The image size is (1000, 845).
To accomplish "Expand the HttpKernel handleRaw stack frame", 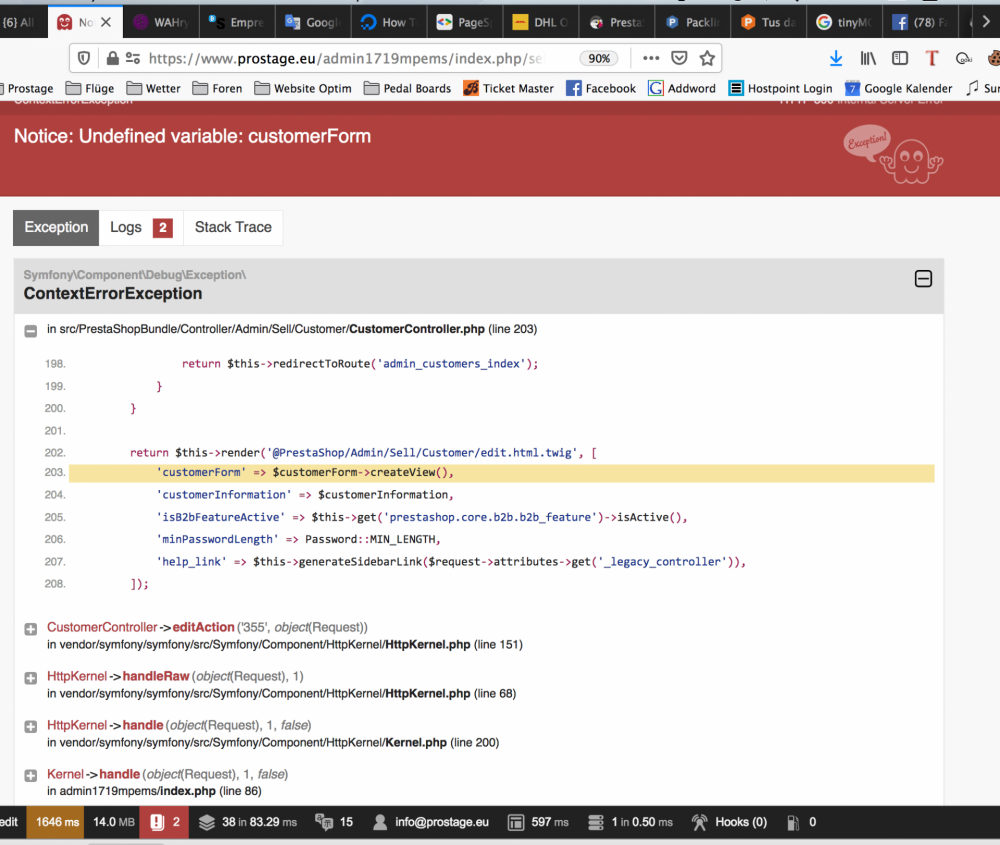I will [x=30, y=677].
